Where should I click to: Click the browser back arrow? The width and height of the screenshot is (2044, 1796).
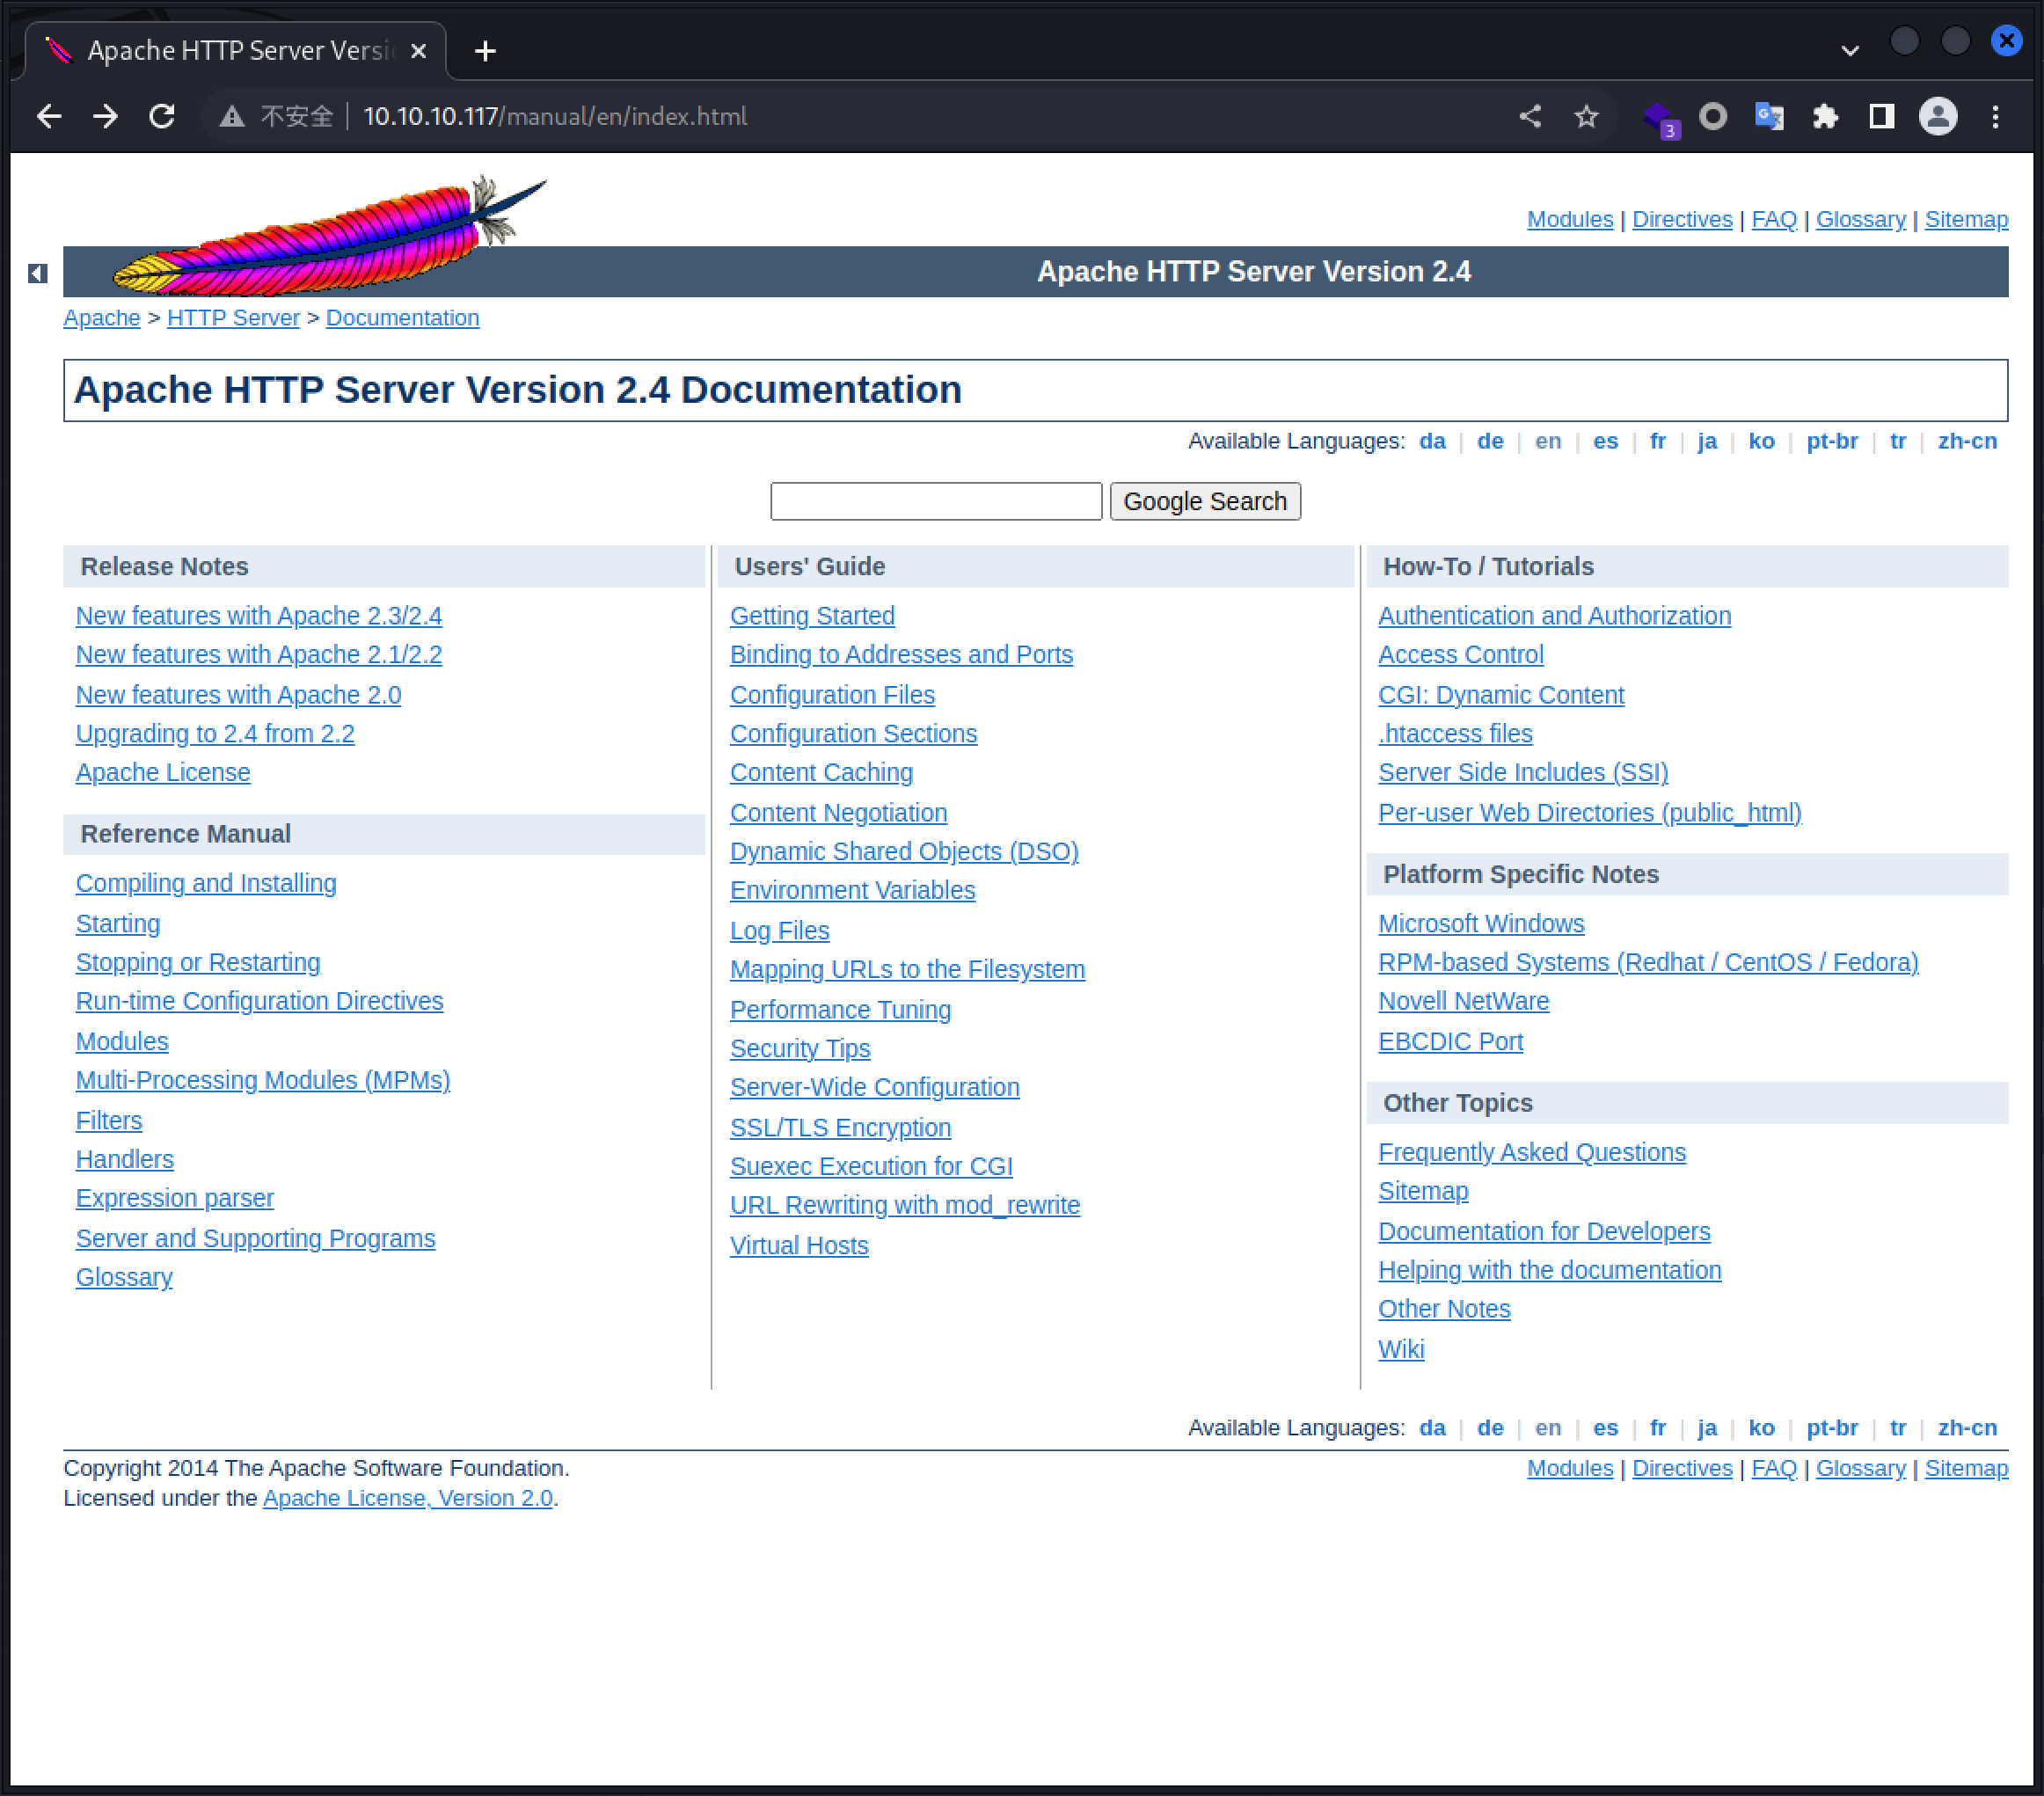48,116
